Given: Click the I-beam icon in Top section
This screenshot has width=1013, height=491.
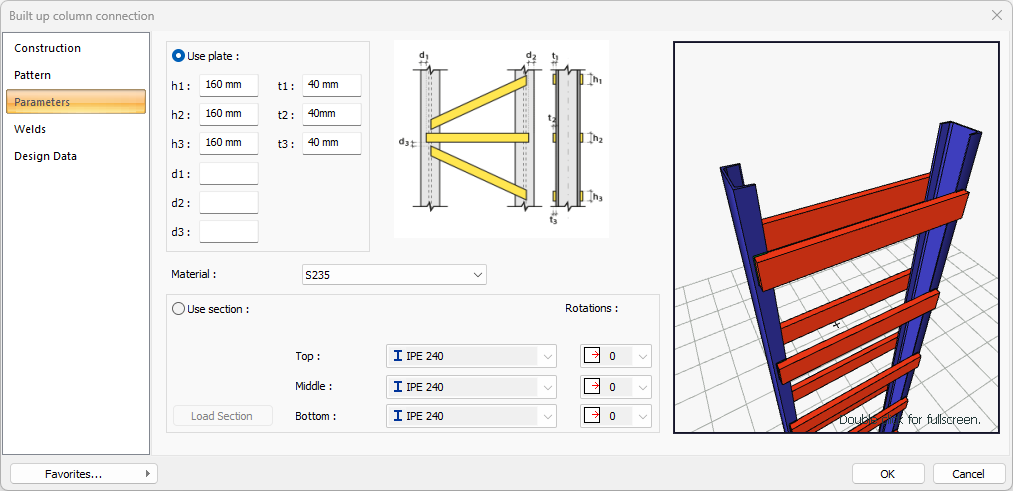Looking at the screenshot, I should (398, 356).
